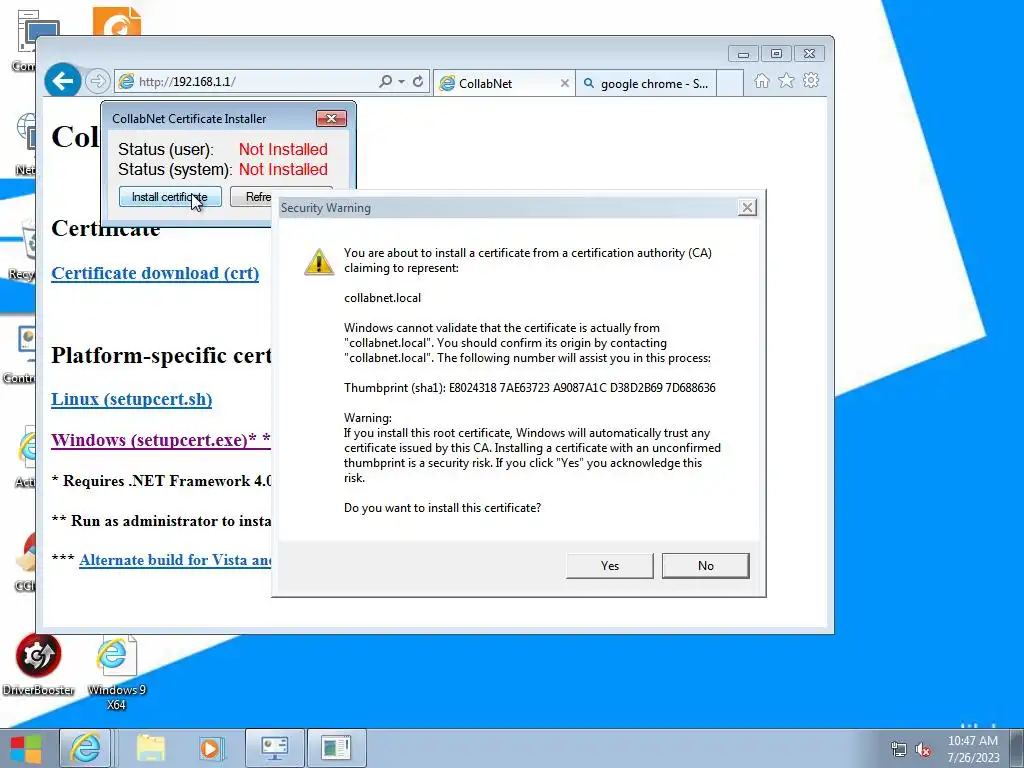Close the CollabNet Certificate Installer window
Screen dimensions: 1024x768
[331, 118]
